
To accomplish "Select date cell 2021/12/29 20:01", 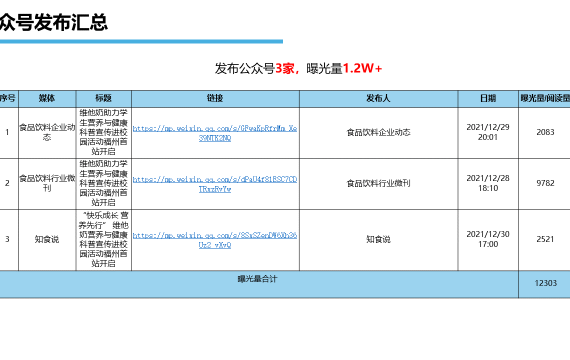I will (488, 132).
